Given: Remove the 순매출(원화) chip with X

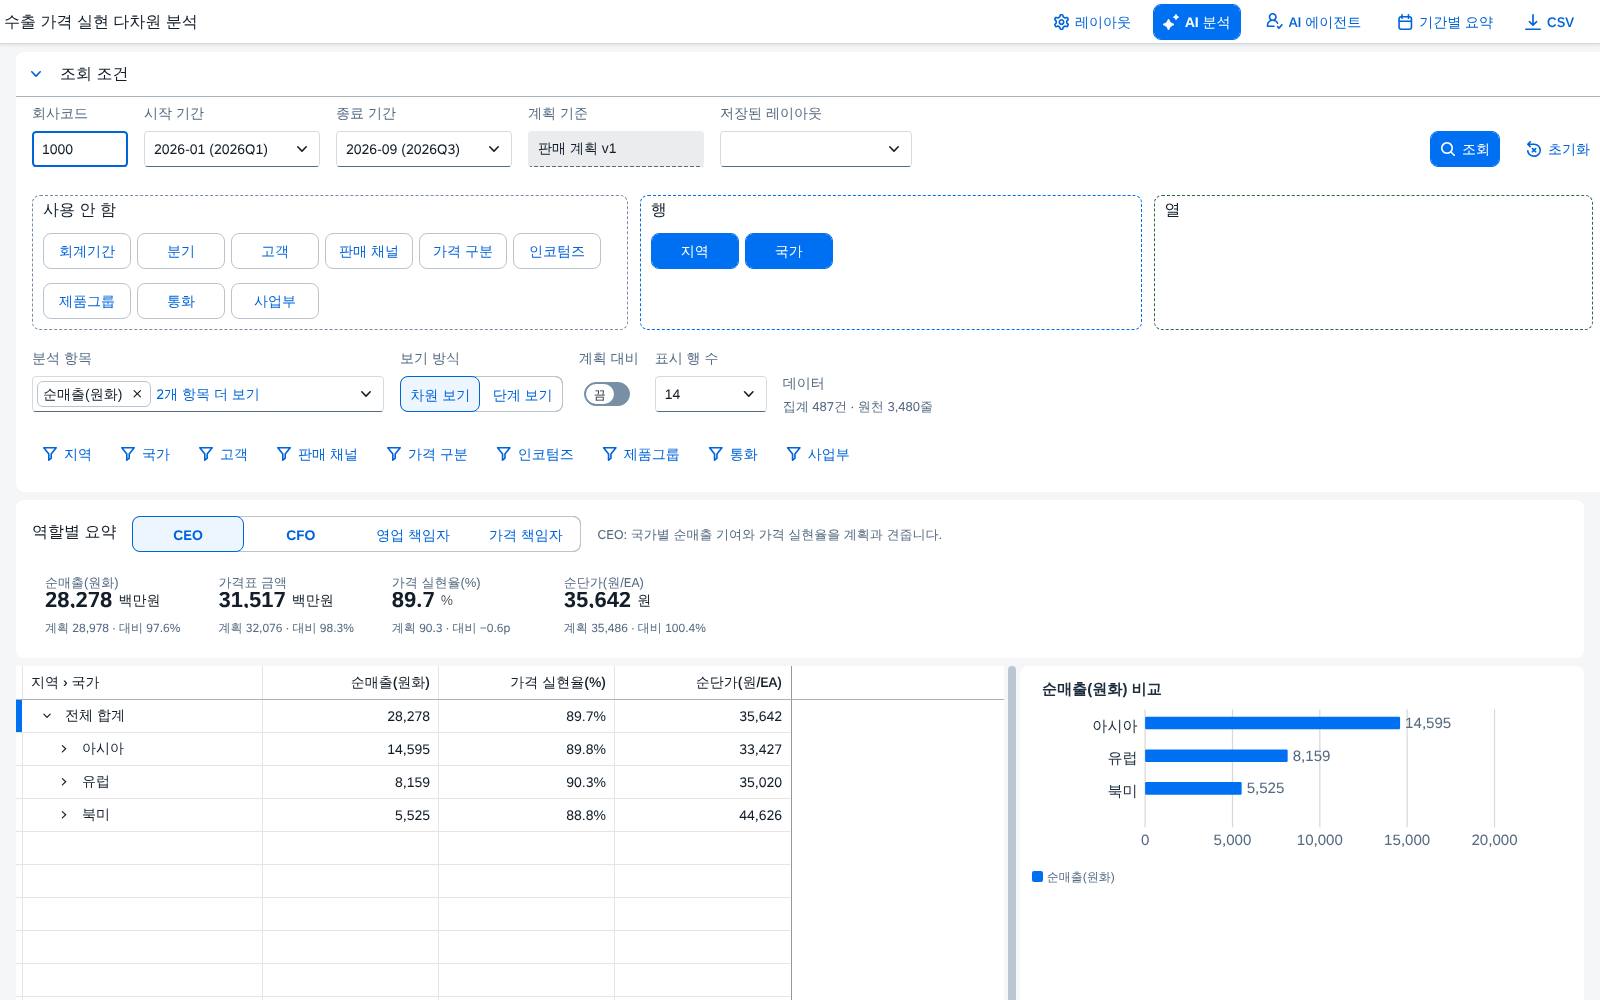Looking at the screenshot, I should point(137,394).
